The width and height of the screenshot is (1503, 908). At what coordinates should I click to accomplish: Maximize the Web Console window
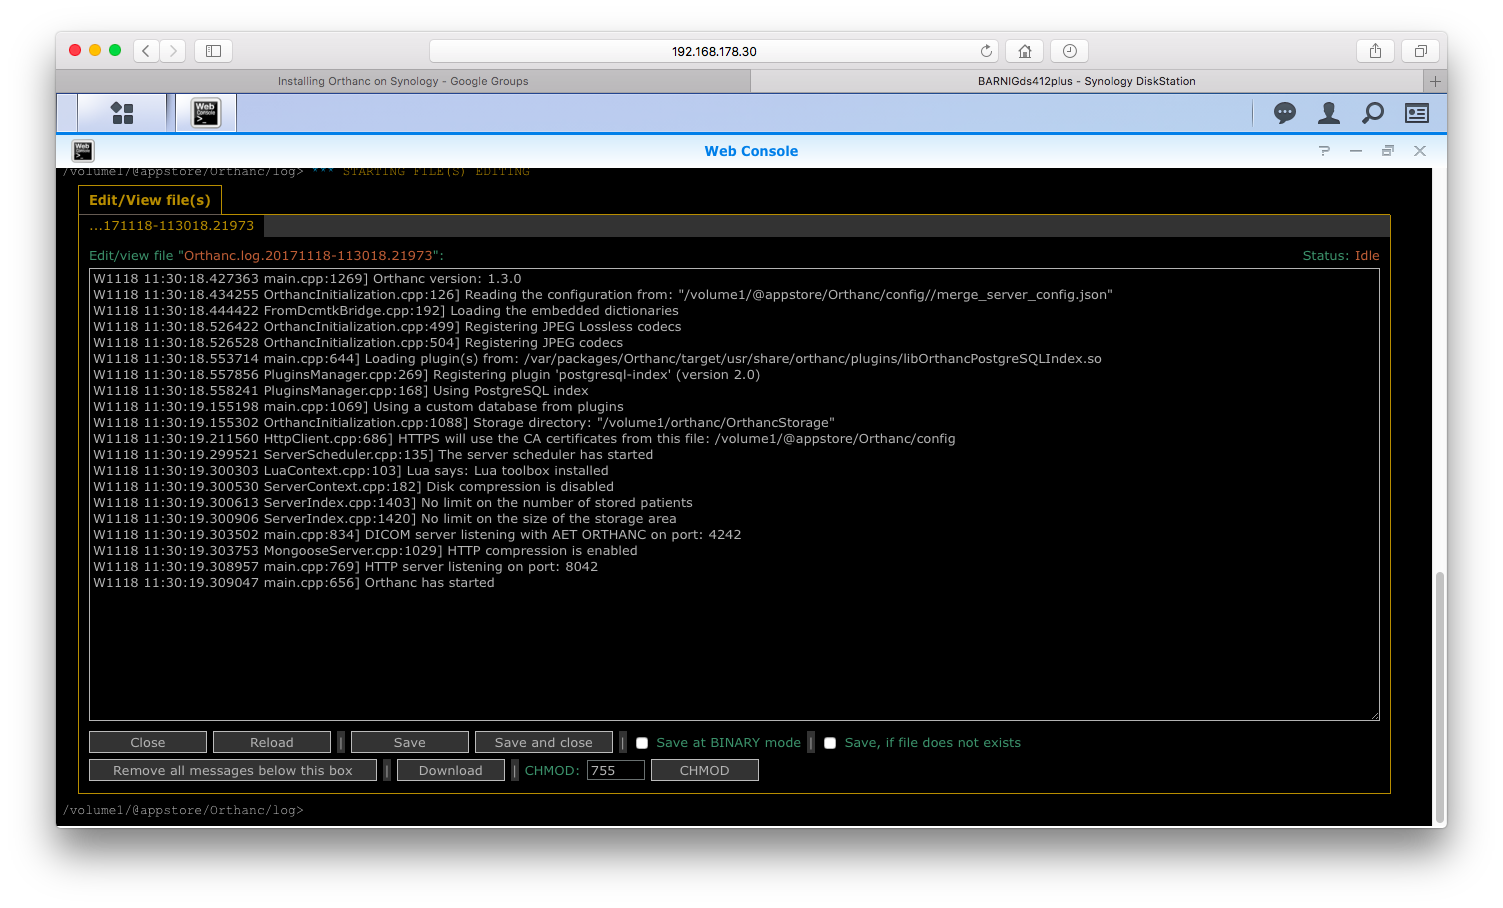click(1388, 151)
